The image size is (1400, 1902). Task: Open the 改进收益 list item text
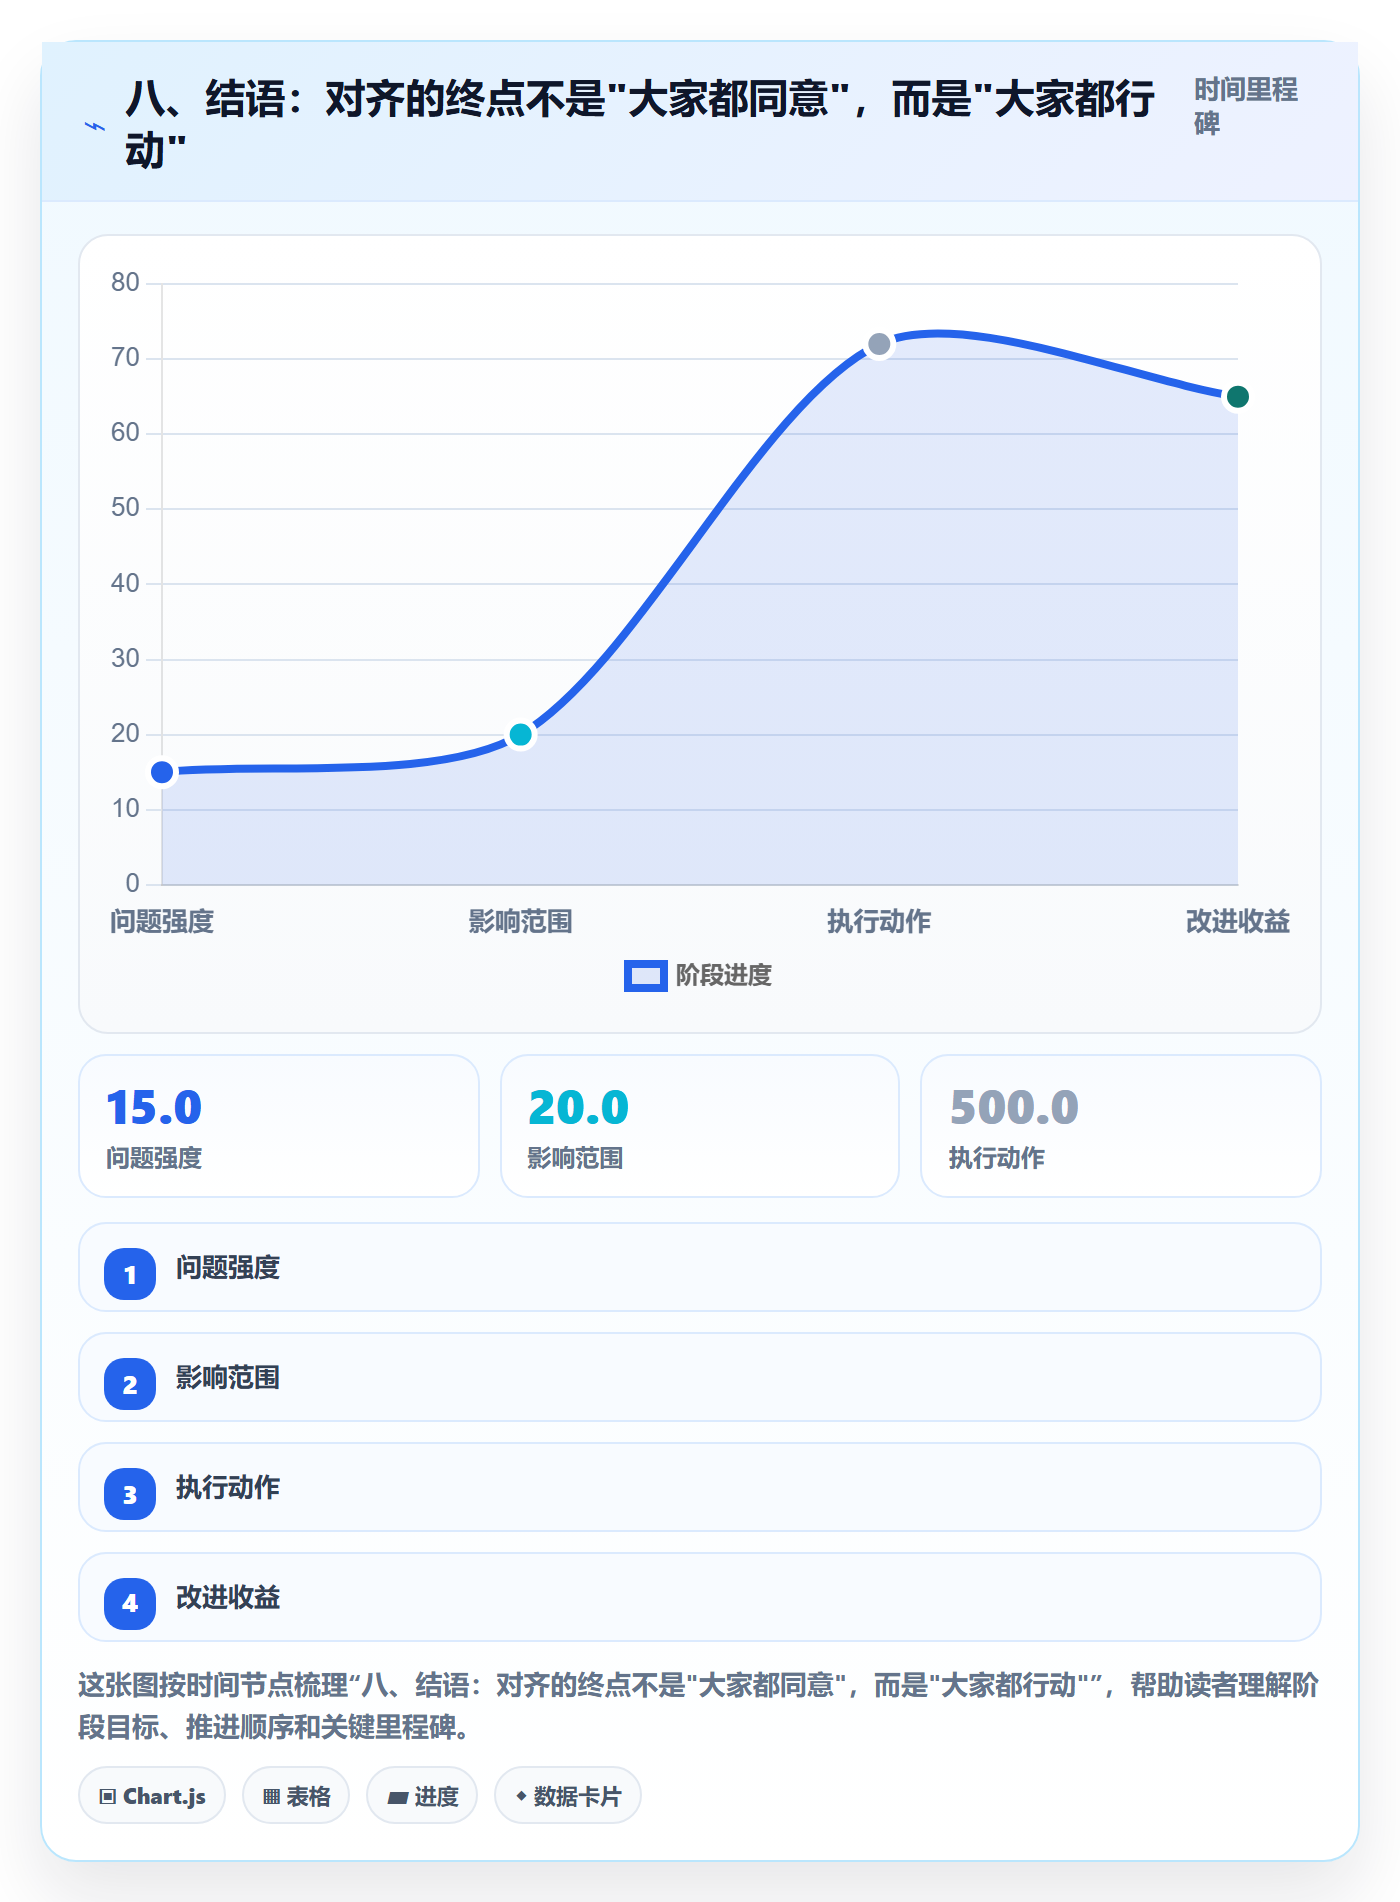pos(228,1598)
